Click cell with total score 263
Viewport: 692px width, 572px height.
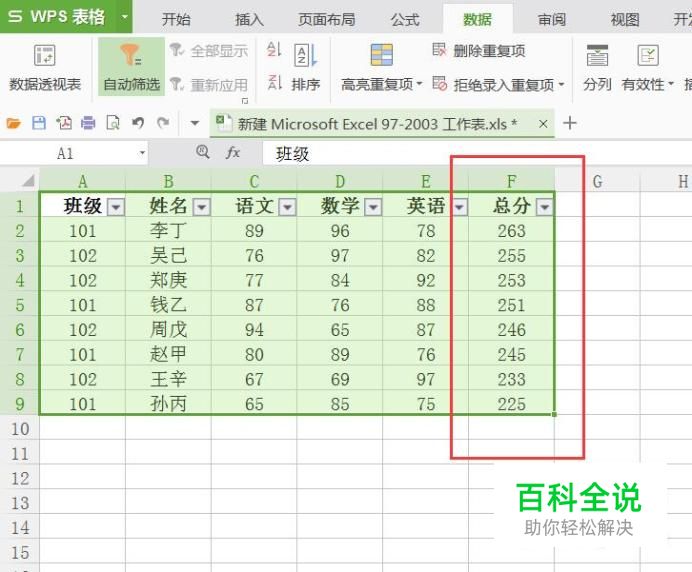[511, 231]
